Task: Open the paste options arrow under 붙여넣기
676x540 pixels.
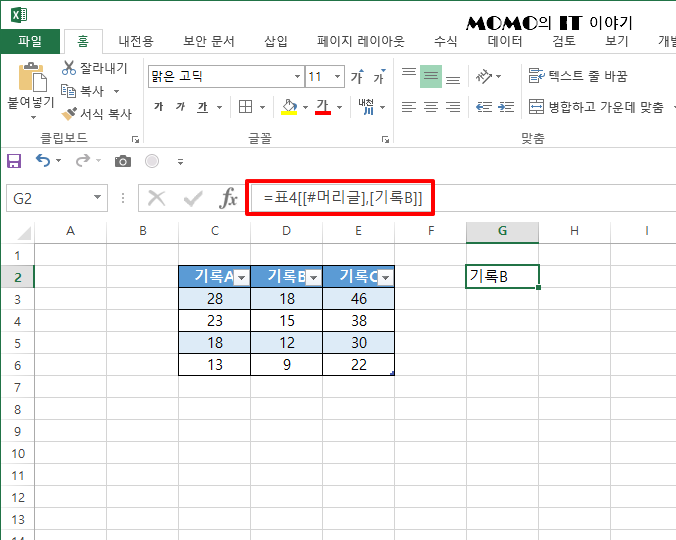Action: point(33,118)
